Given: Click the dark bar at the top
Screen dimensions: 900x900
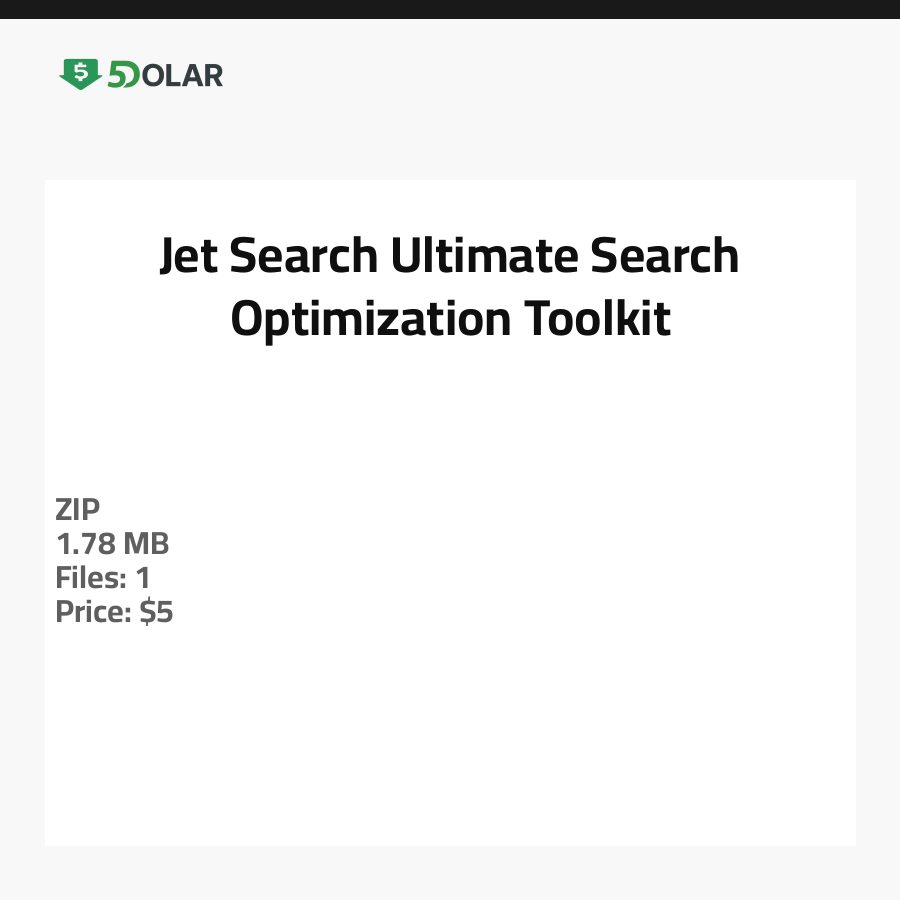Looking at the screenshot, I should [450, 9].
